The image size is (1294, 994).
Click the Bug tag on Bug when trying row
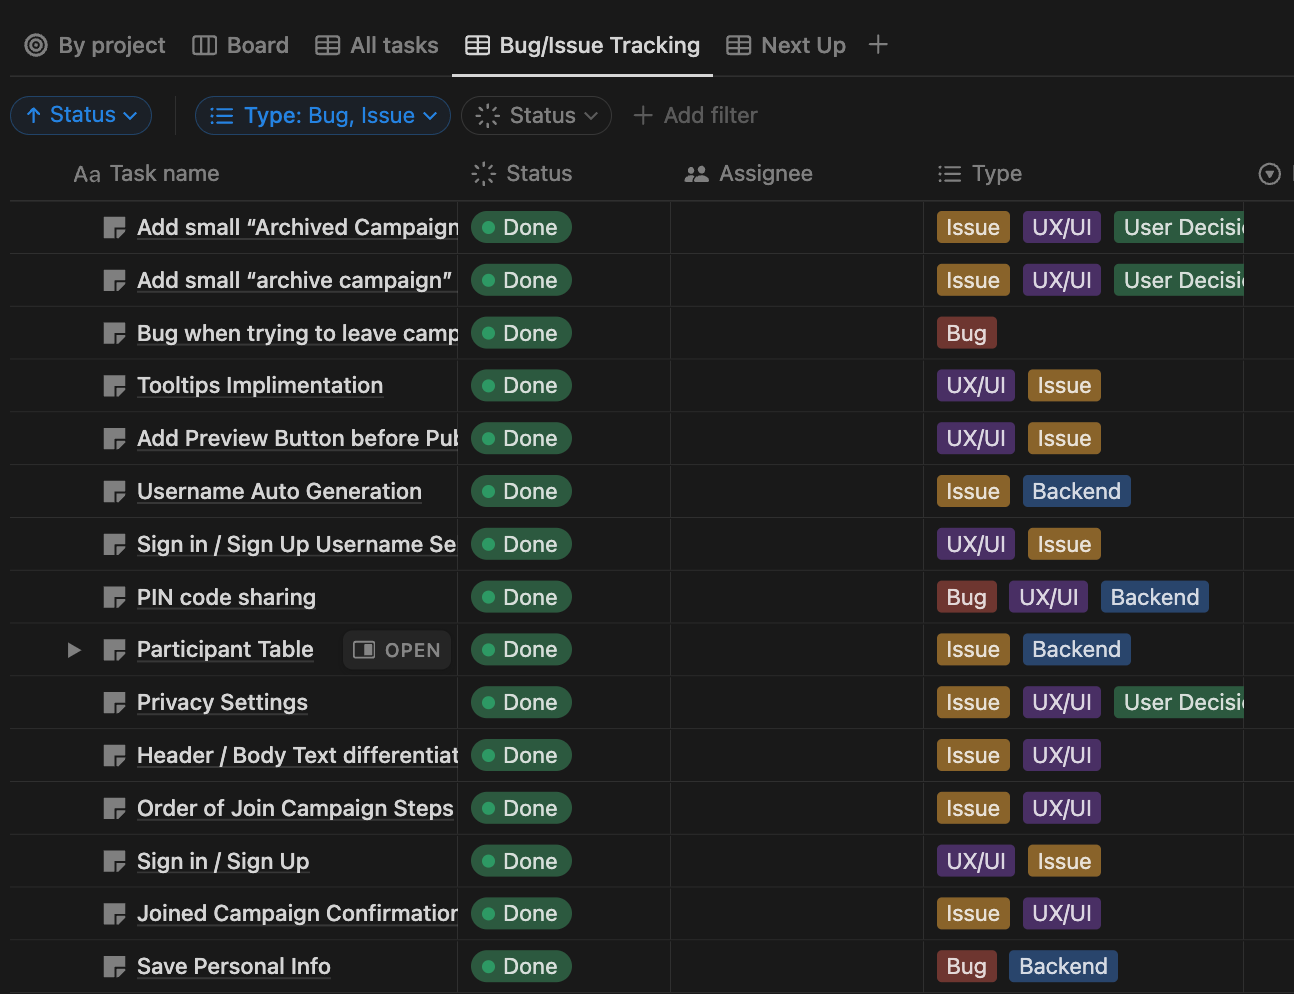(x=967, y=334)
